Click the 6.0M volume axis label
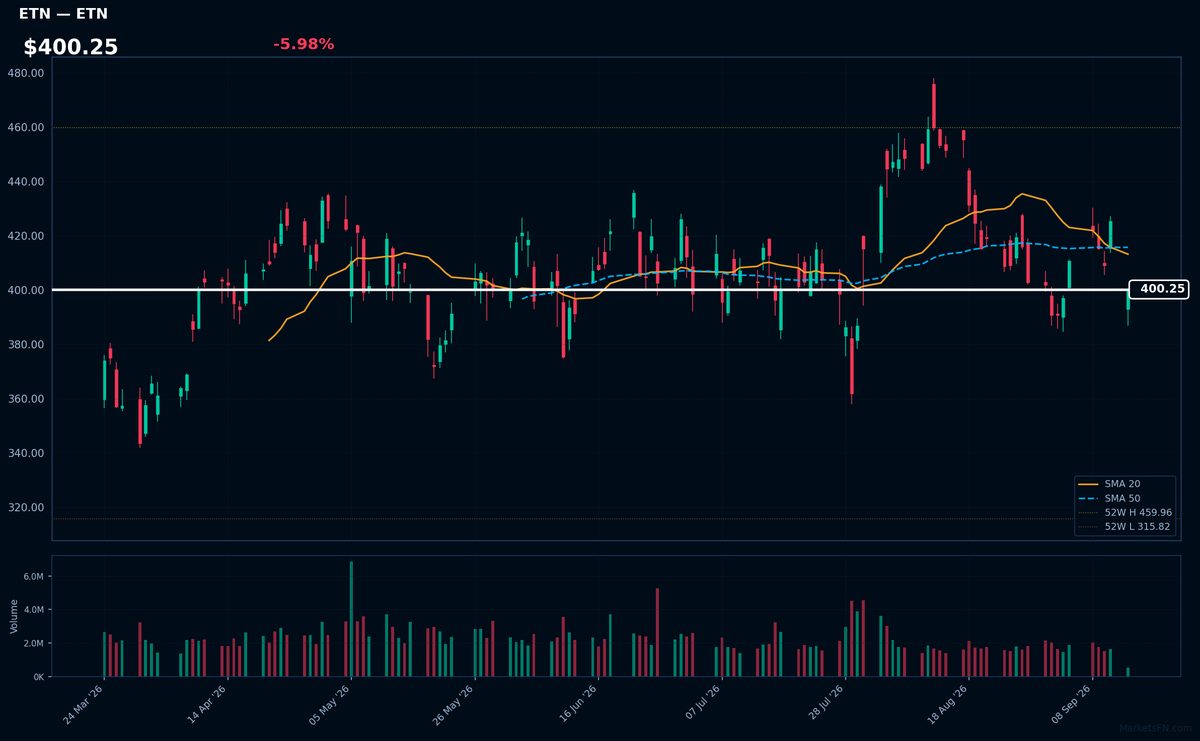Image resolution: width=1200 pixels, height=741 pixels. coord(33,577)
